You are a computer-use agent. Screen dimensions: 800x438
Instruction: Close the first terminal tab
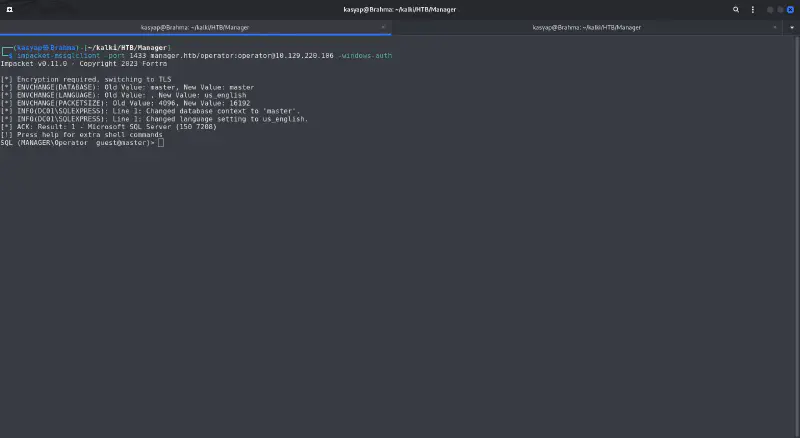tap(386, 28)
